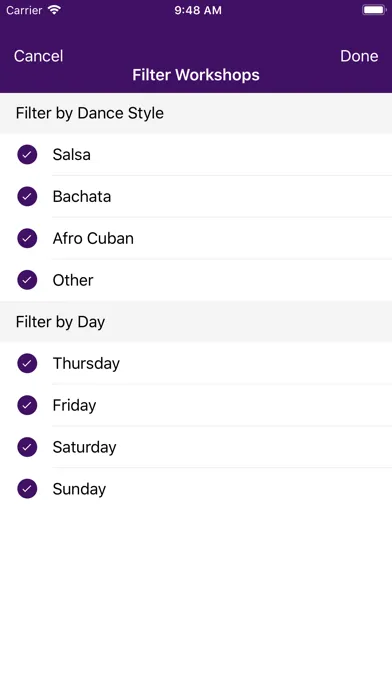The width and height of the screenshot is (392, 696).
Task: Click the battery icon in status bar
Action: tap(374, 10)
